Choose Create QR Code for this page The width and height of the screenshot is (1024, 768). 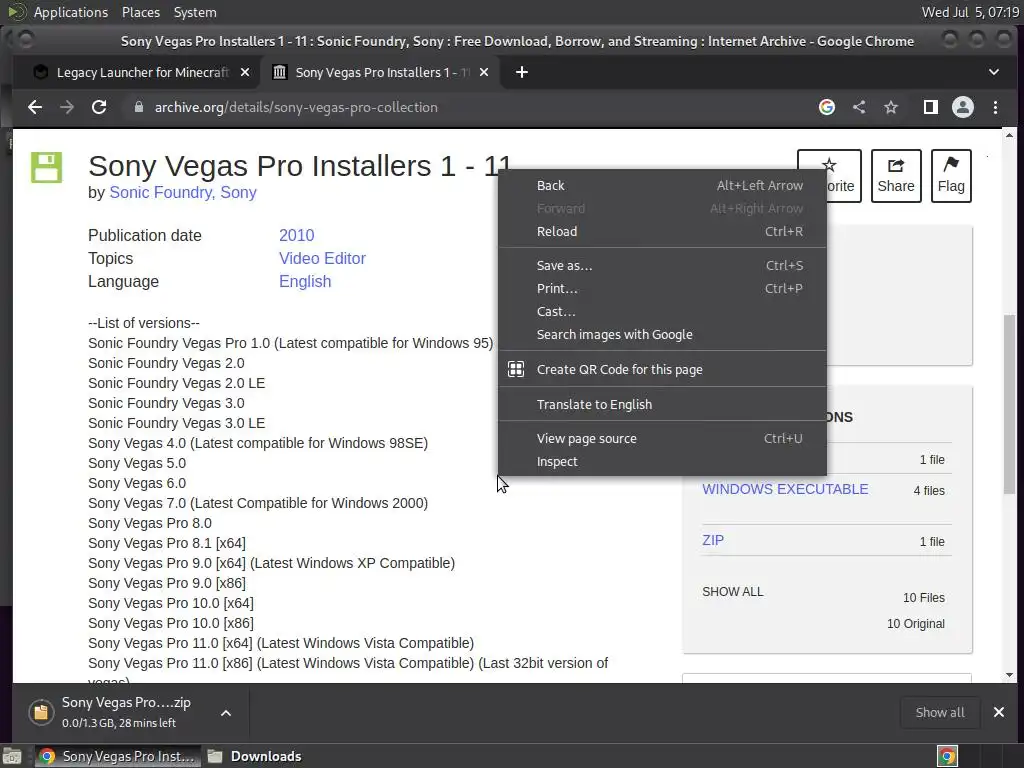click(x=662, y=369)
